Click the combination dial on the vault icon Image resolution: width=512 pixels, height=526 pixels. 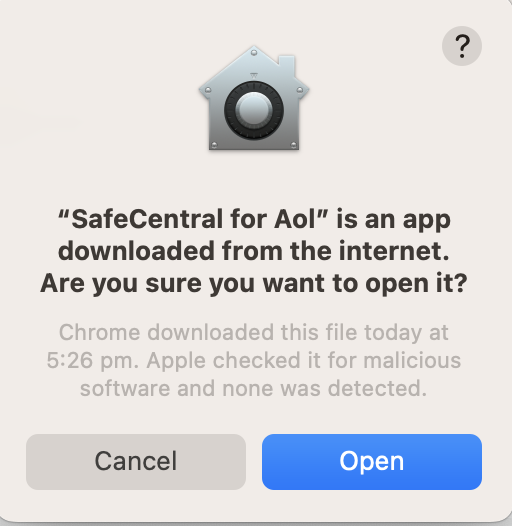point(254,110)
